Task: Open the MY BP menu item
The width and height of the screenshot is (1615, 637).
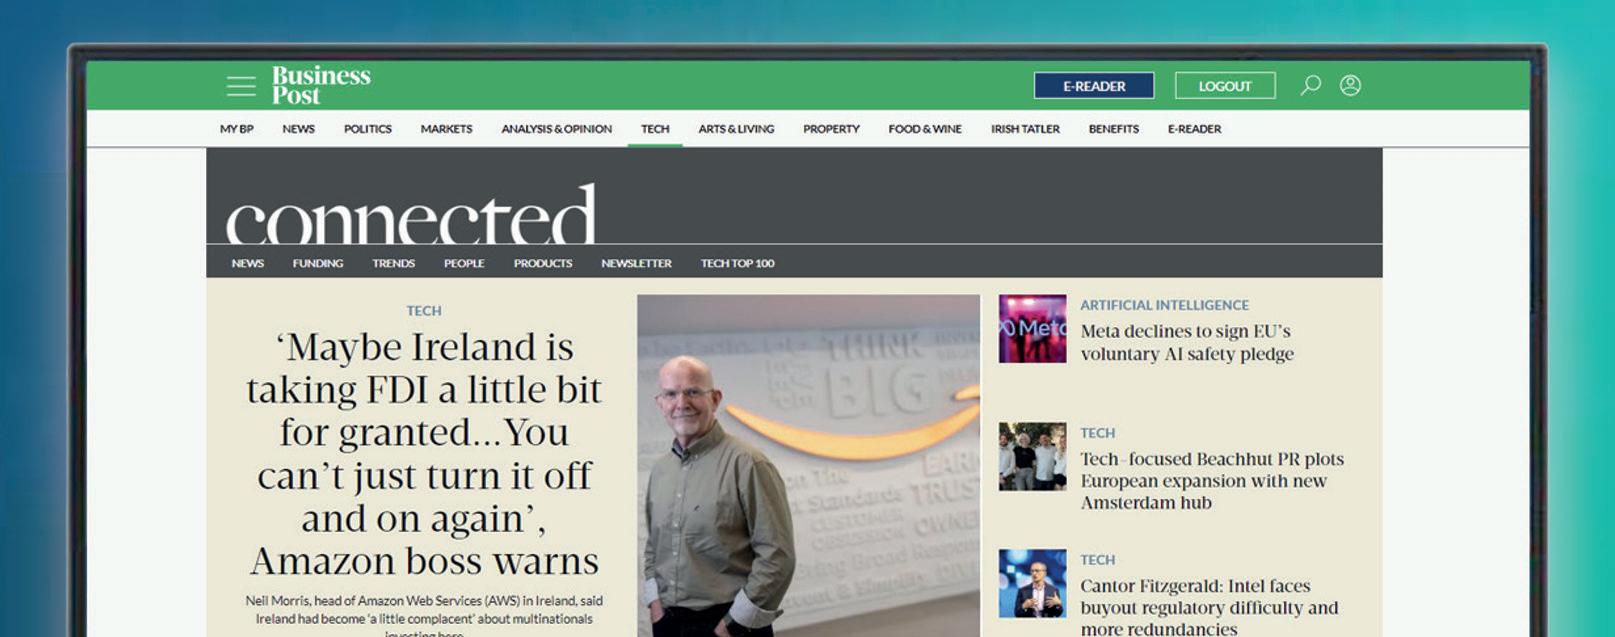Action: (x=237, y=129)
